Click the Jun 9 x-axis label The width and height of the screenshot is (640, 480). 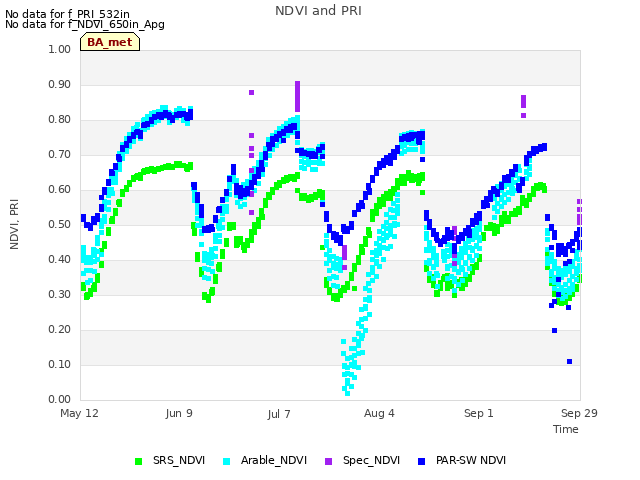(179, 413)
